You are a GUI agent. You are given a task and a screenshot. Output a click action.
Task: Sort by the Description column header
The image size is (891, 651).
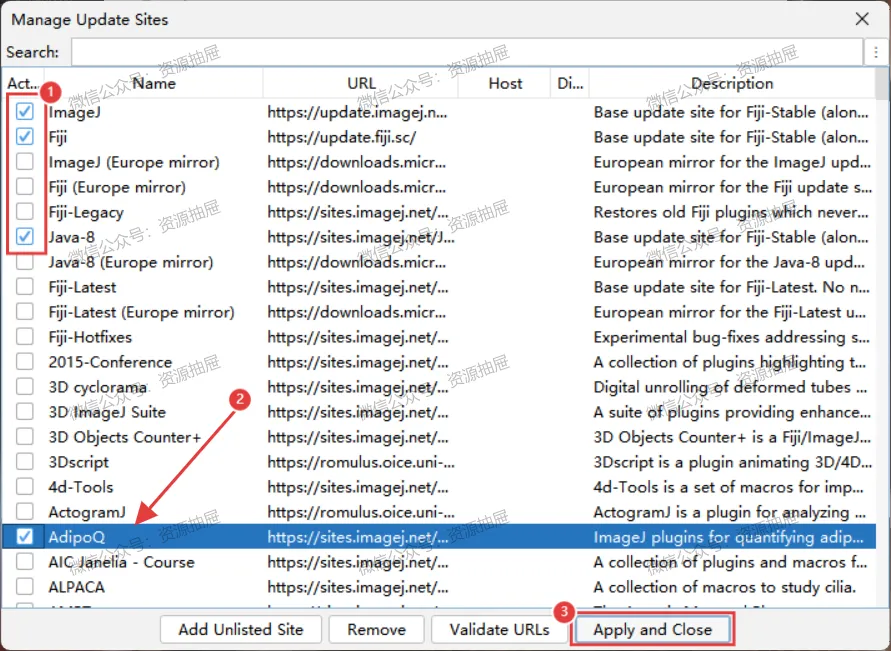pos(732,84)
